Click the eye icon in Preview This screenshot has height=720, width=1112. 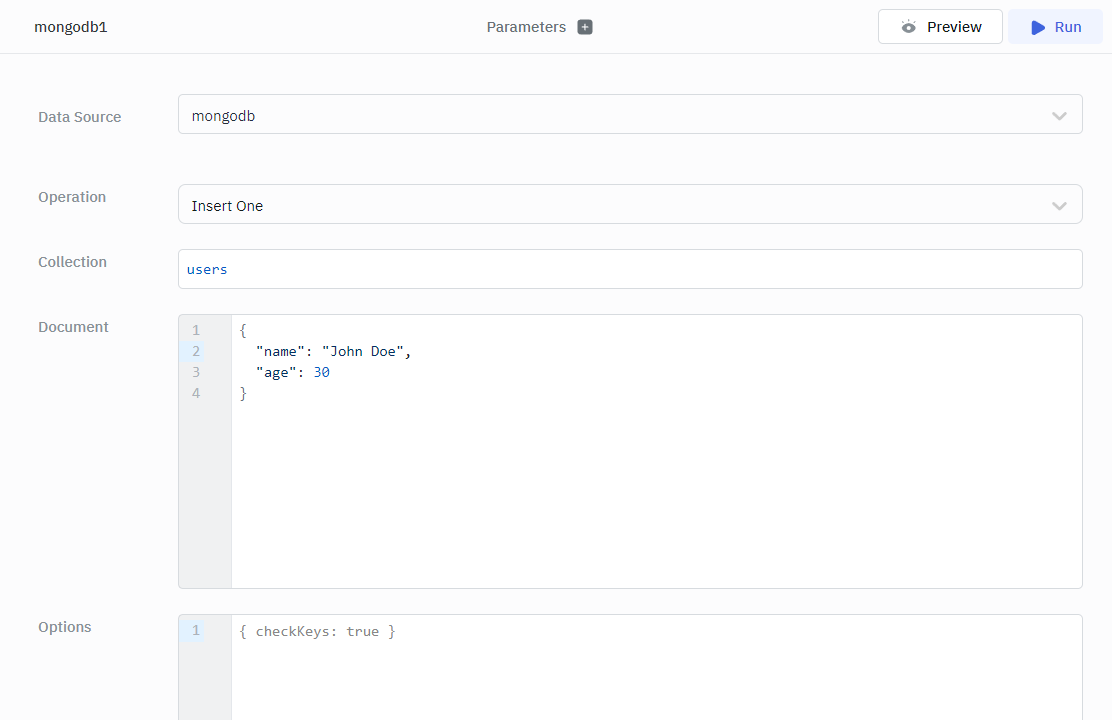pos(908,27)
